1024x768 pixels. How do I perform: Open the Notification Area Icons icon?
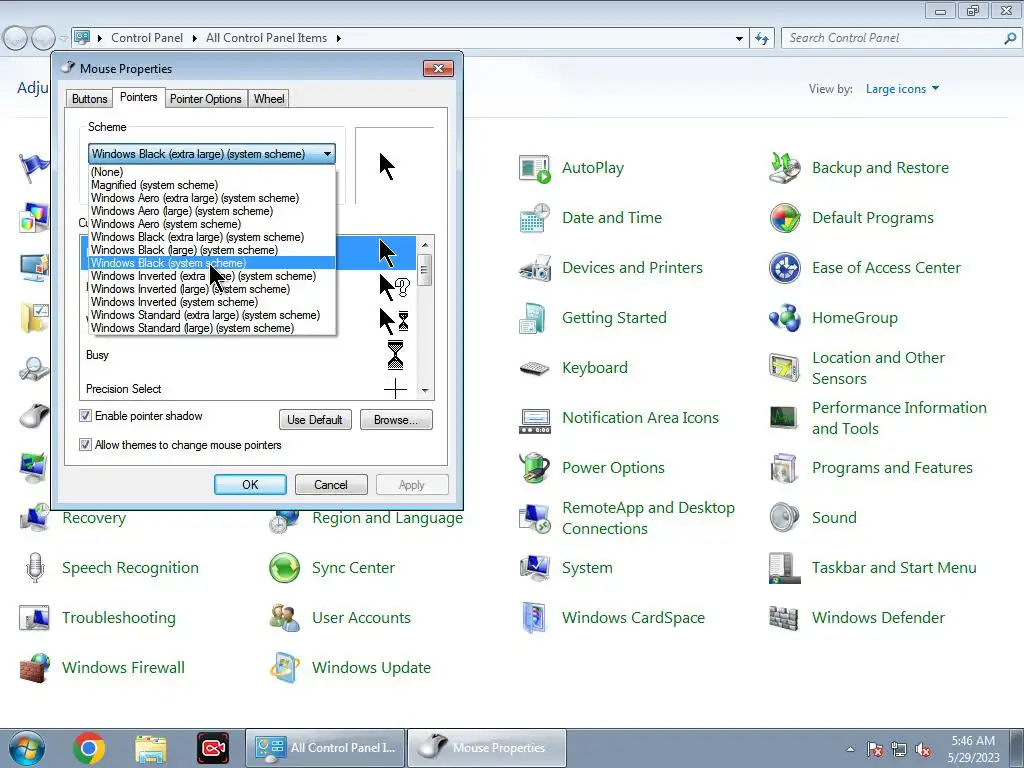(x=534, y=419)
